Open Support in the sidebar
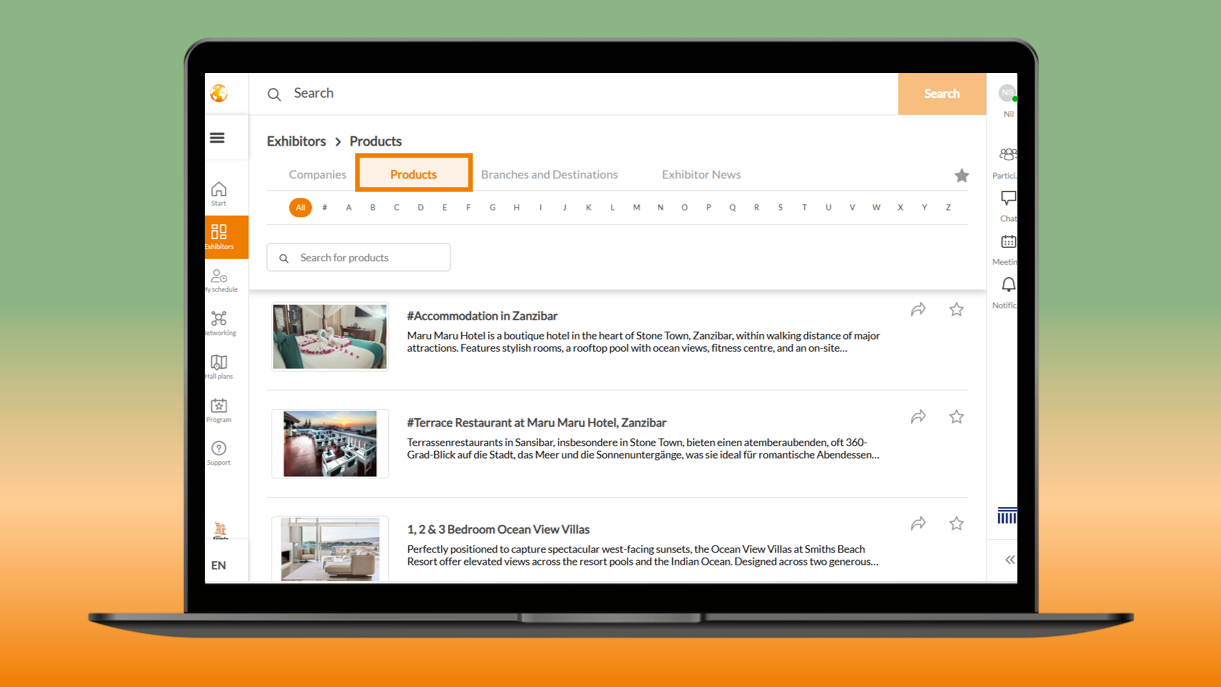 [219, 453]
